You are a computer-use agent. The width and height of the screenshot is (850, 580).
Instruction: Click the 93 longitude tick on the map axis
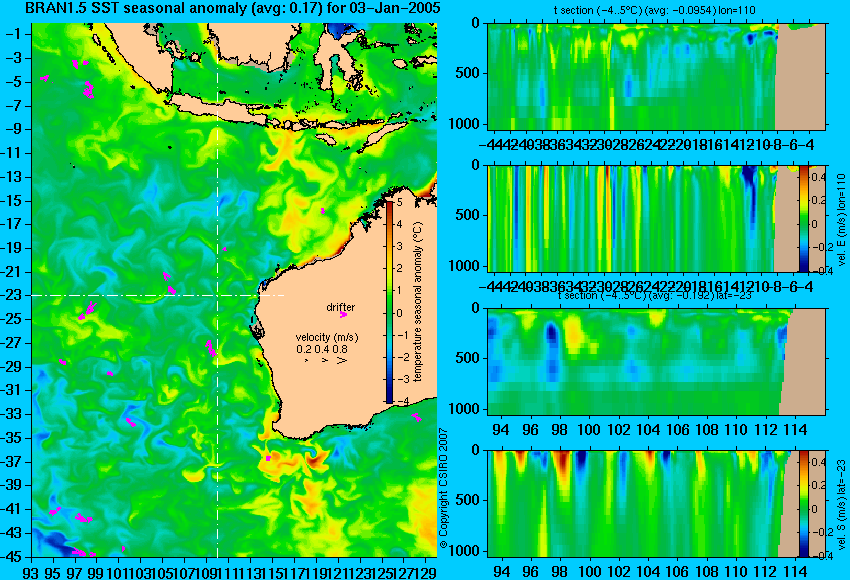coord(31,572)
